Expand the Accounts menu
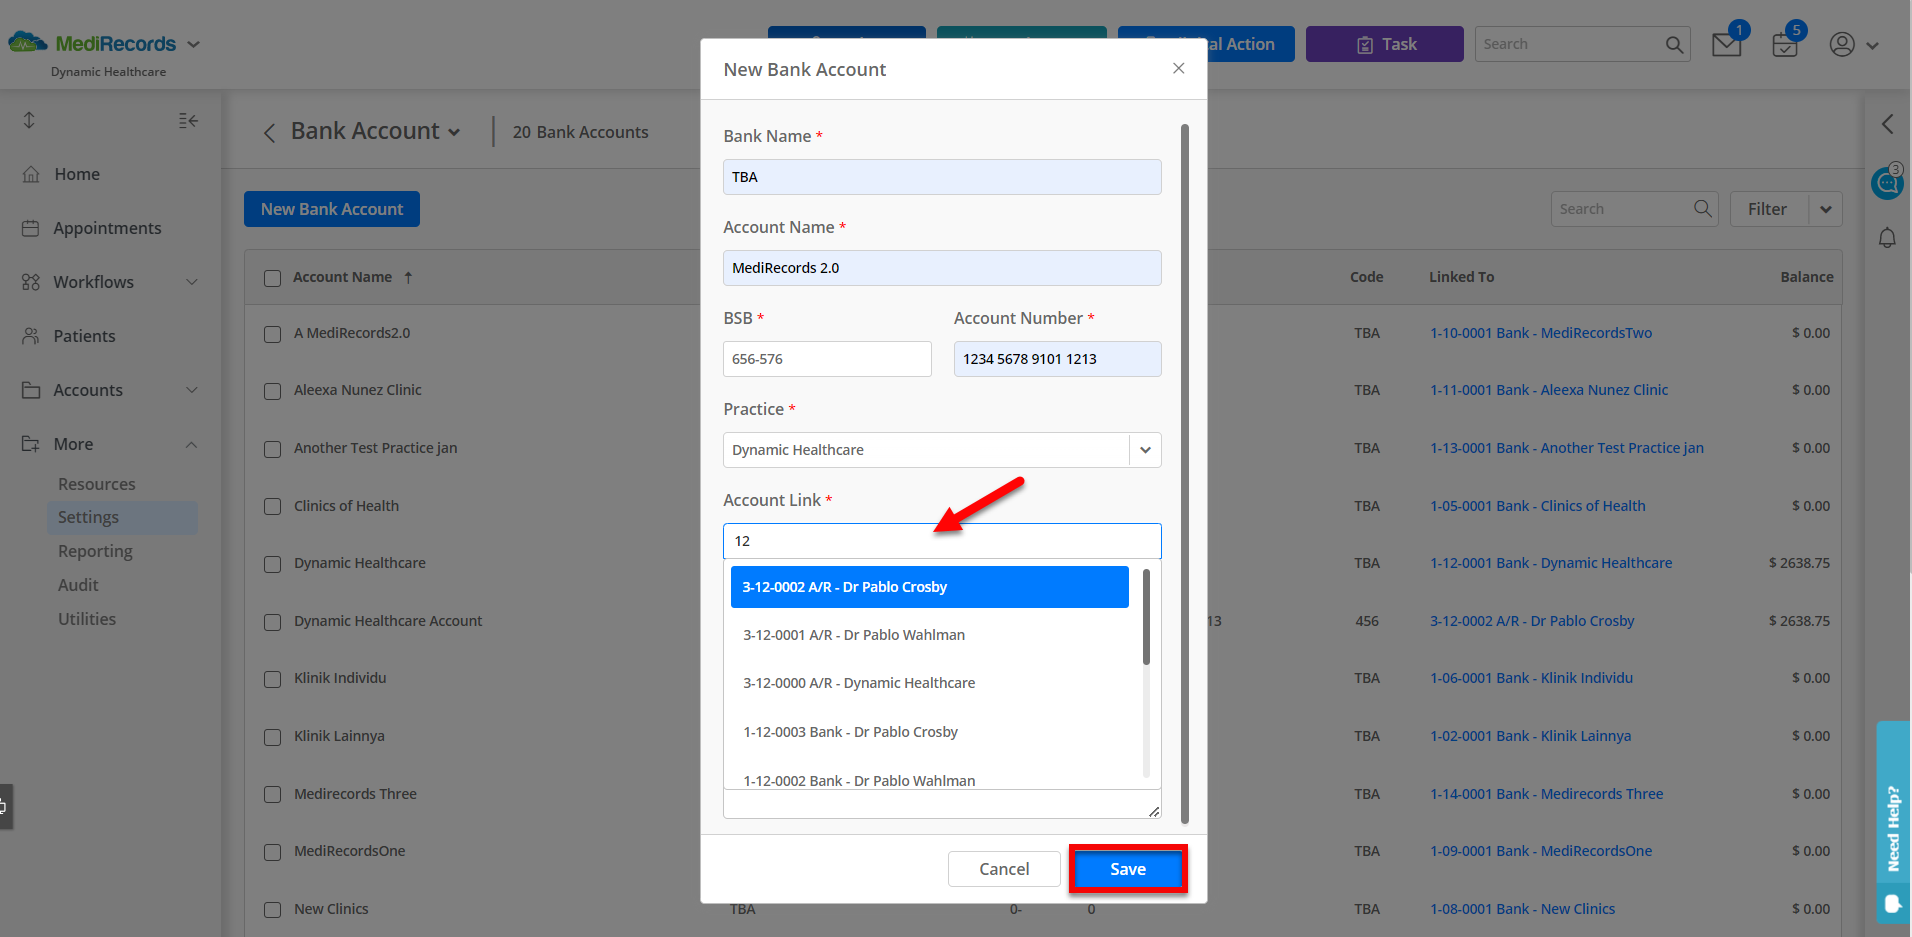Image resolution: width=1912 pixels, height=937 pixels. point(192,390)
